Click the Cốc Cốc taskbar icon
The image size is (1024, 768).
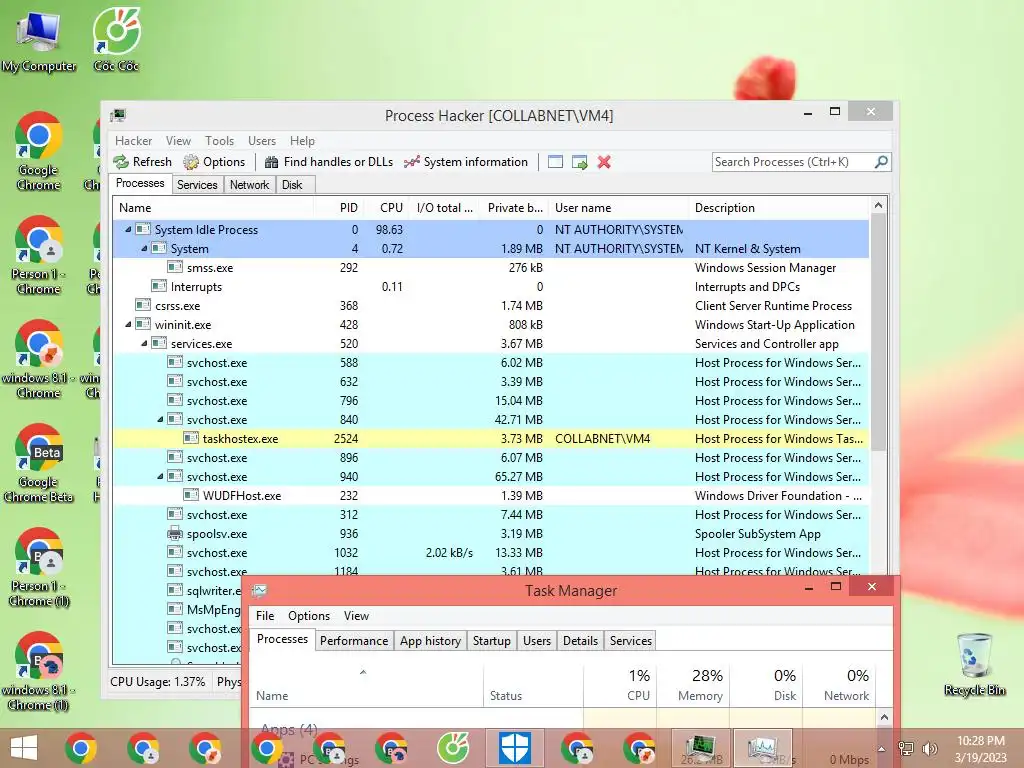[453, 748]
